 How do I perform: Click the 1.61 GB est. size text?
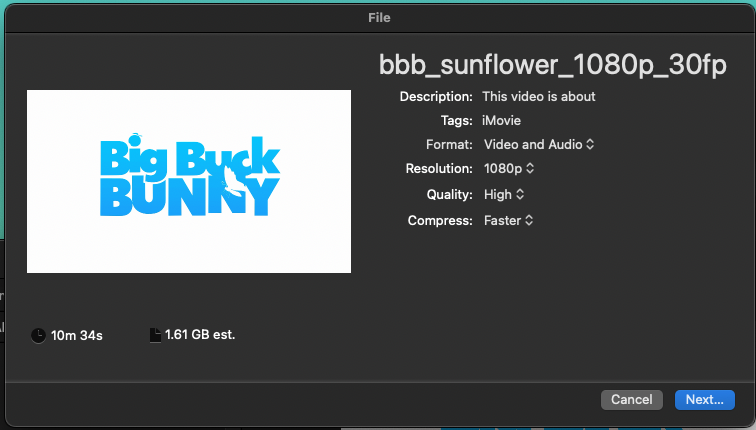[x=200, y=335]
